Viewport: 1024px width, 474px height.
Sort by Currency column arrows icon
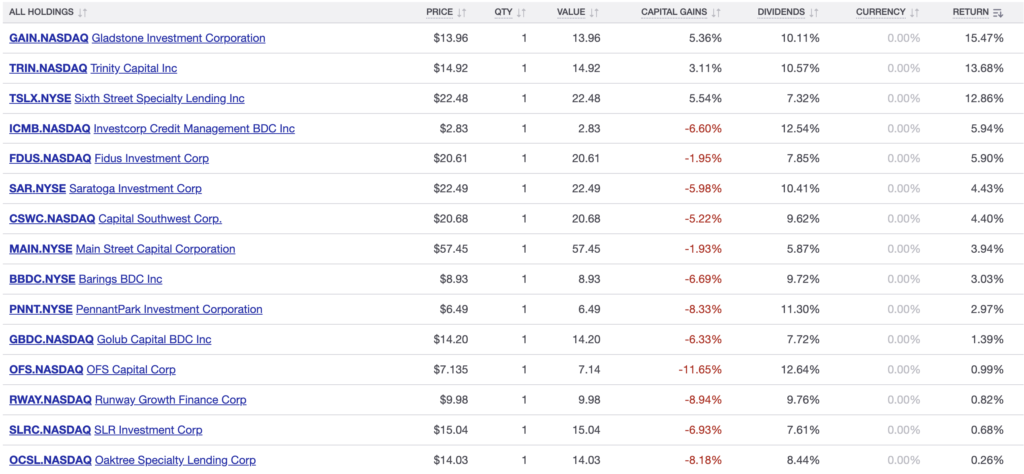[x=914, y=13]
